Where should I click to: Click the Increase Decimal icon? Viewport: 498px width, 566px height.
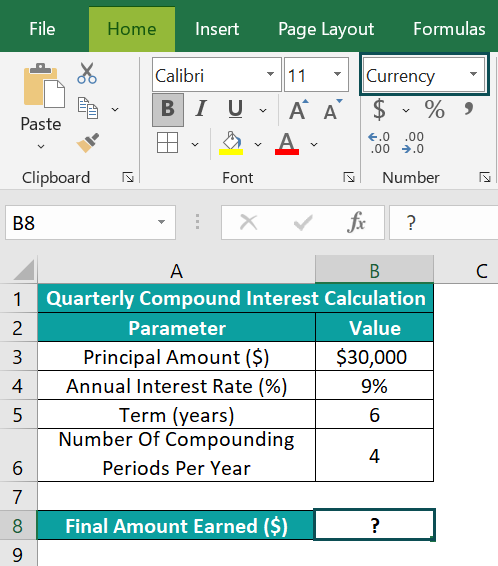click(x=379, y=143)
